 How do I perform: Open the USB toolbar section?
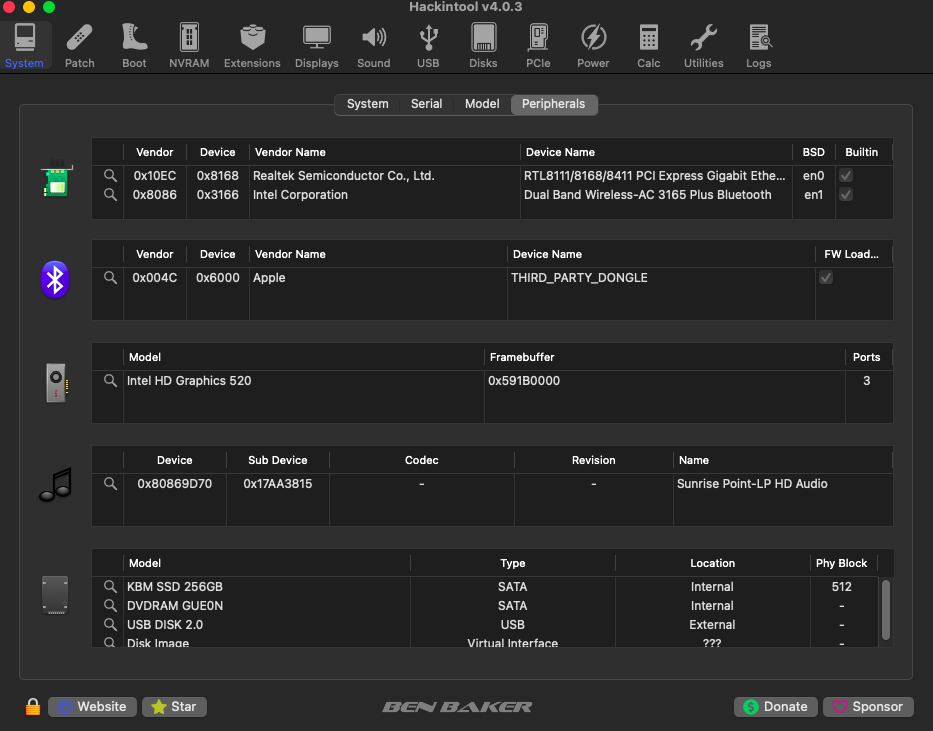click(x=428, y=46)
